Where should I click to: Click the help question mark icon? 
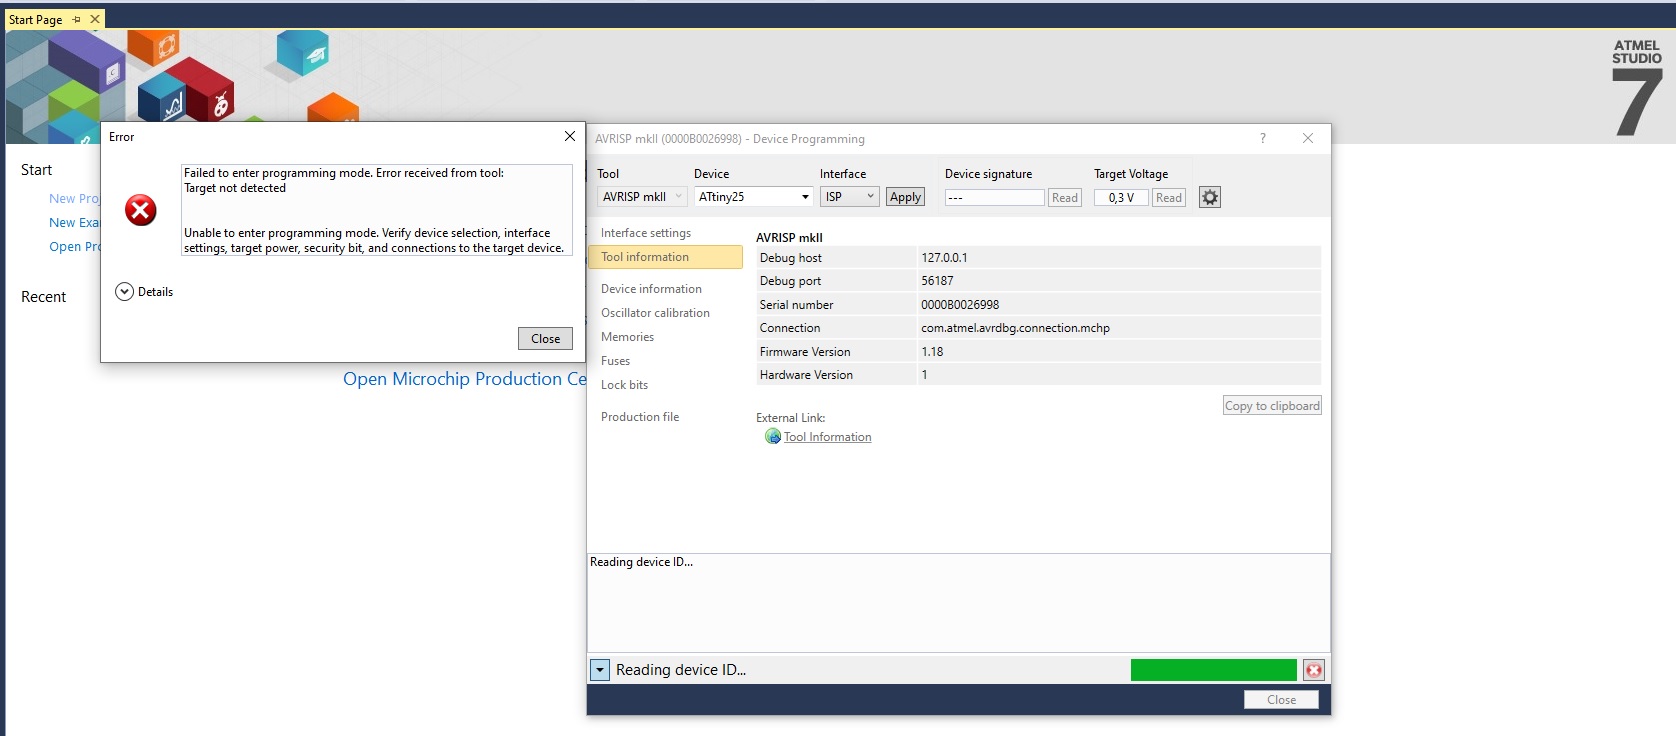[1262, 138]
